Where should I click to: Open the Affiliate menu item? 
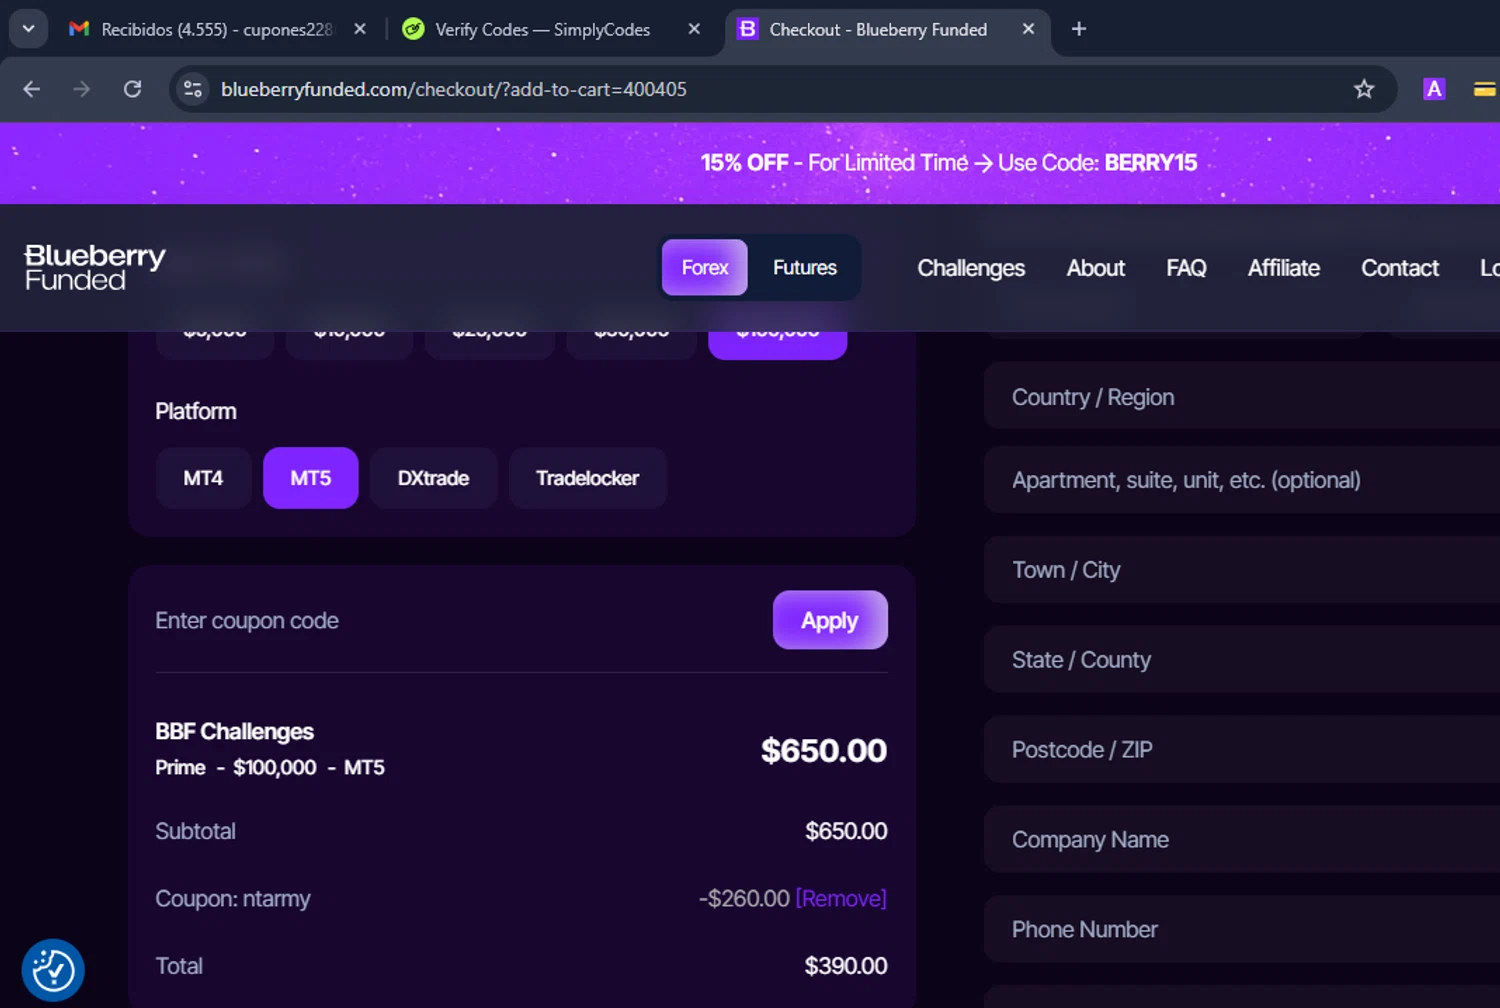[x=1284, y=268]
